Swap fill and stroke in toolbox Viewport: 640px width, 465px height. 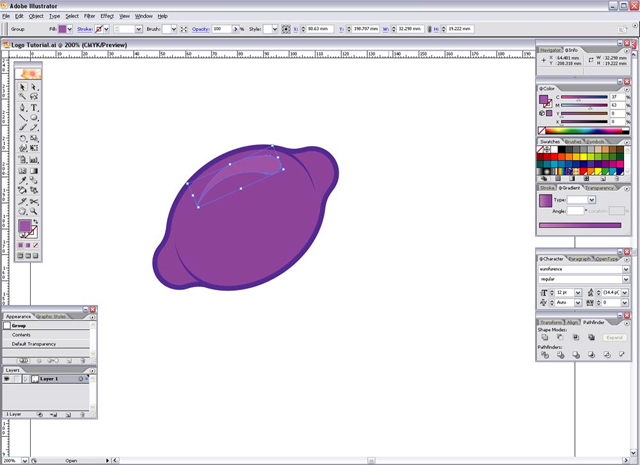pos(36,221)
